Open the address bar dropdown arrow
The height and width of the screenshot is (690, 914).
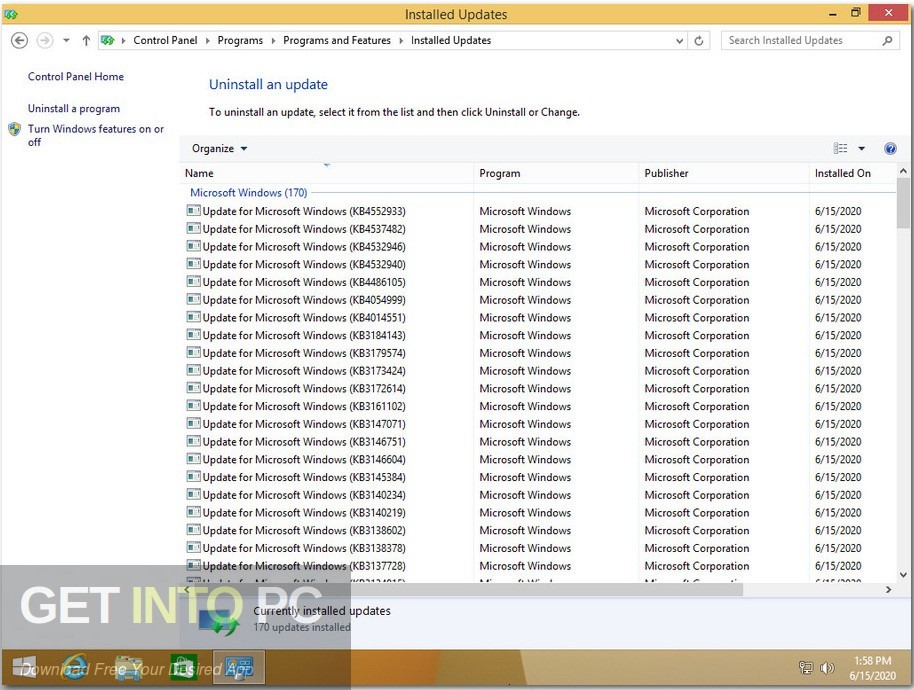click(679, 40)
